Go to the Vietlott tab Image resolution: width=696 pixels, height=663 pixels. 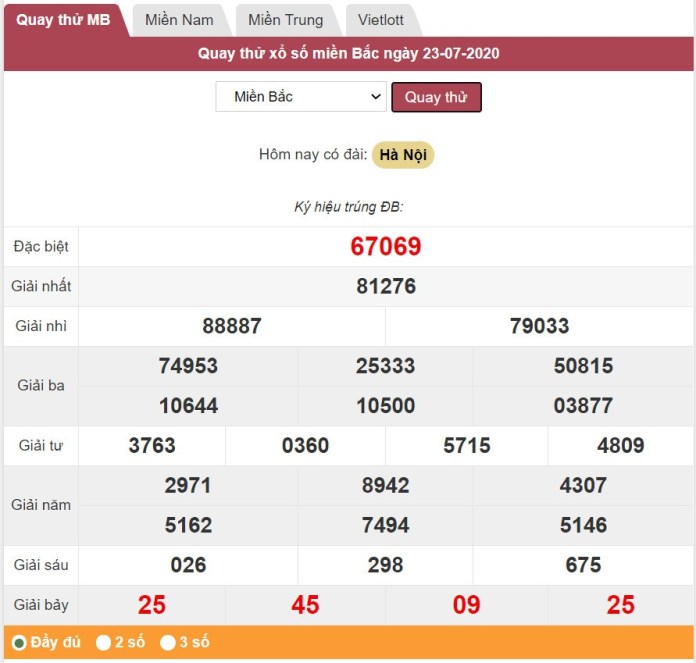tap(383, 20)
